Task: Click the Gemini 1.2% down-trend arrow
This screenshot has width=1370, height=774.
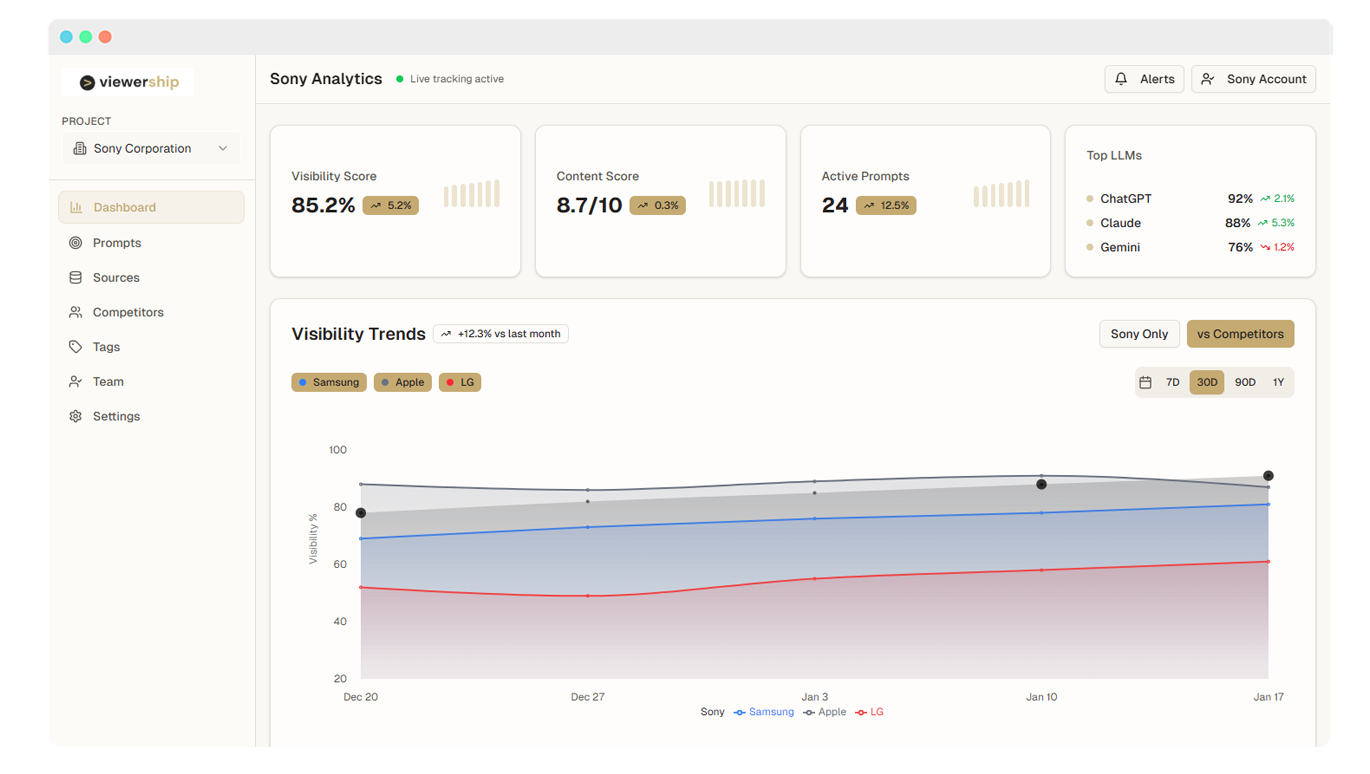Action: tap(1265, 247)
